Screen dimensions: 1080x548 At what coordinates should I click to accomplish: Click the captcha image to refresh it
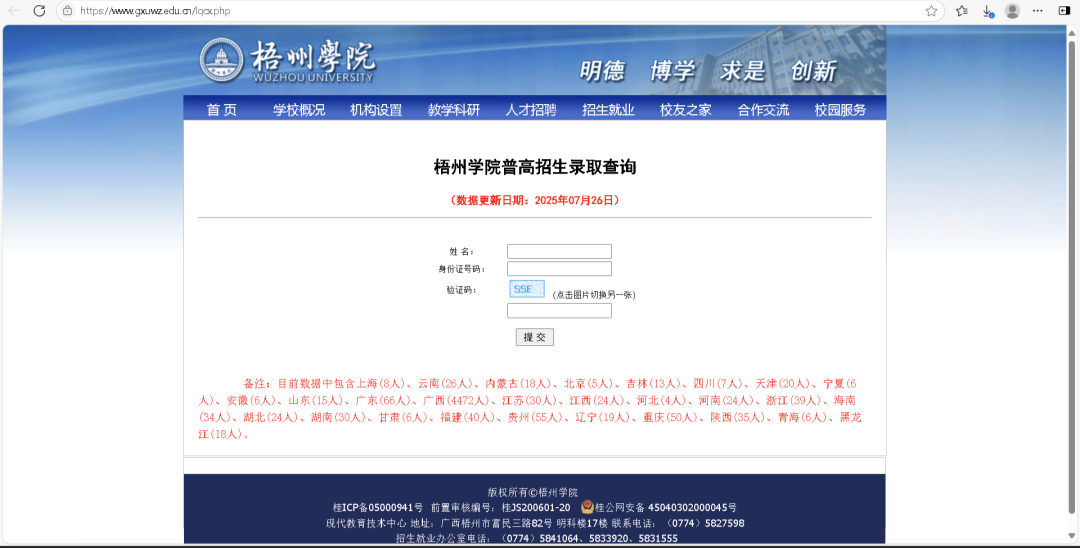[527, 289]
